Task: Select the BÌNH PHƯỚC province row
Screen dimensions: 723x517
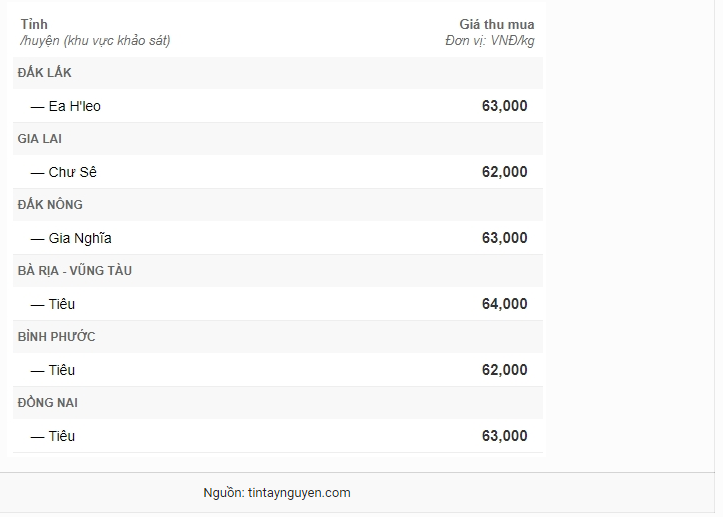Action: [56, 337]
